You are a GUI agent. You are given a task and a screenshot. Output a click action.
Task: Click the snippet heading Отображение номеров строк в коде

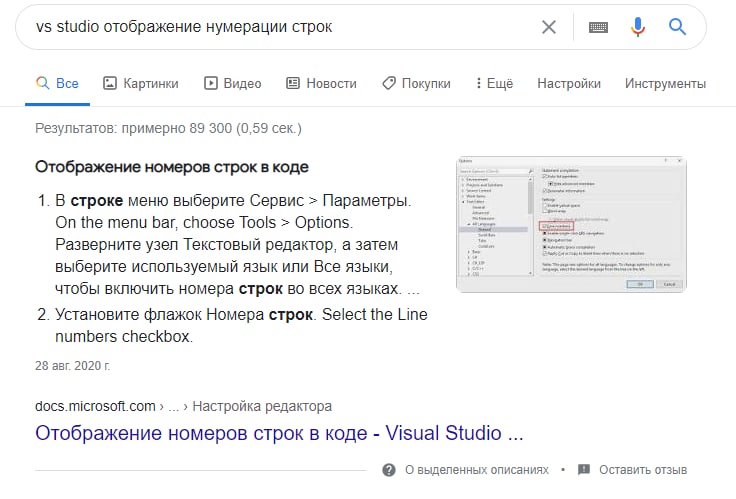point(172,167)
